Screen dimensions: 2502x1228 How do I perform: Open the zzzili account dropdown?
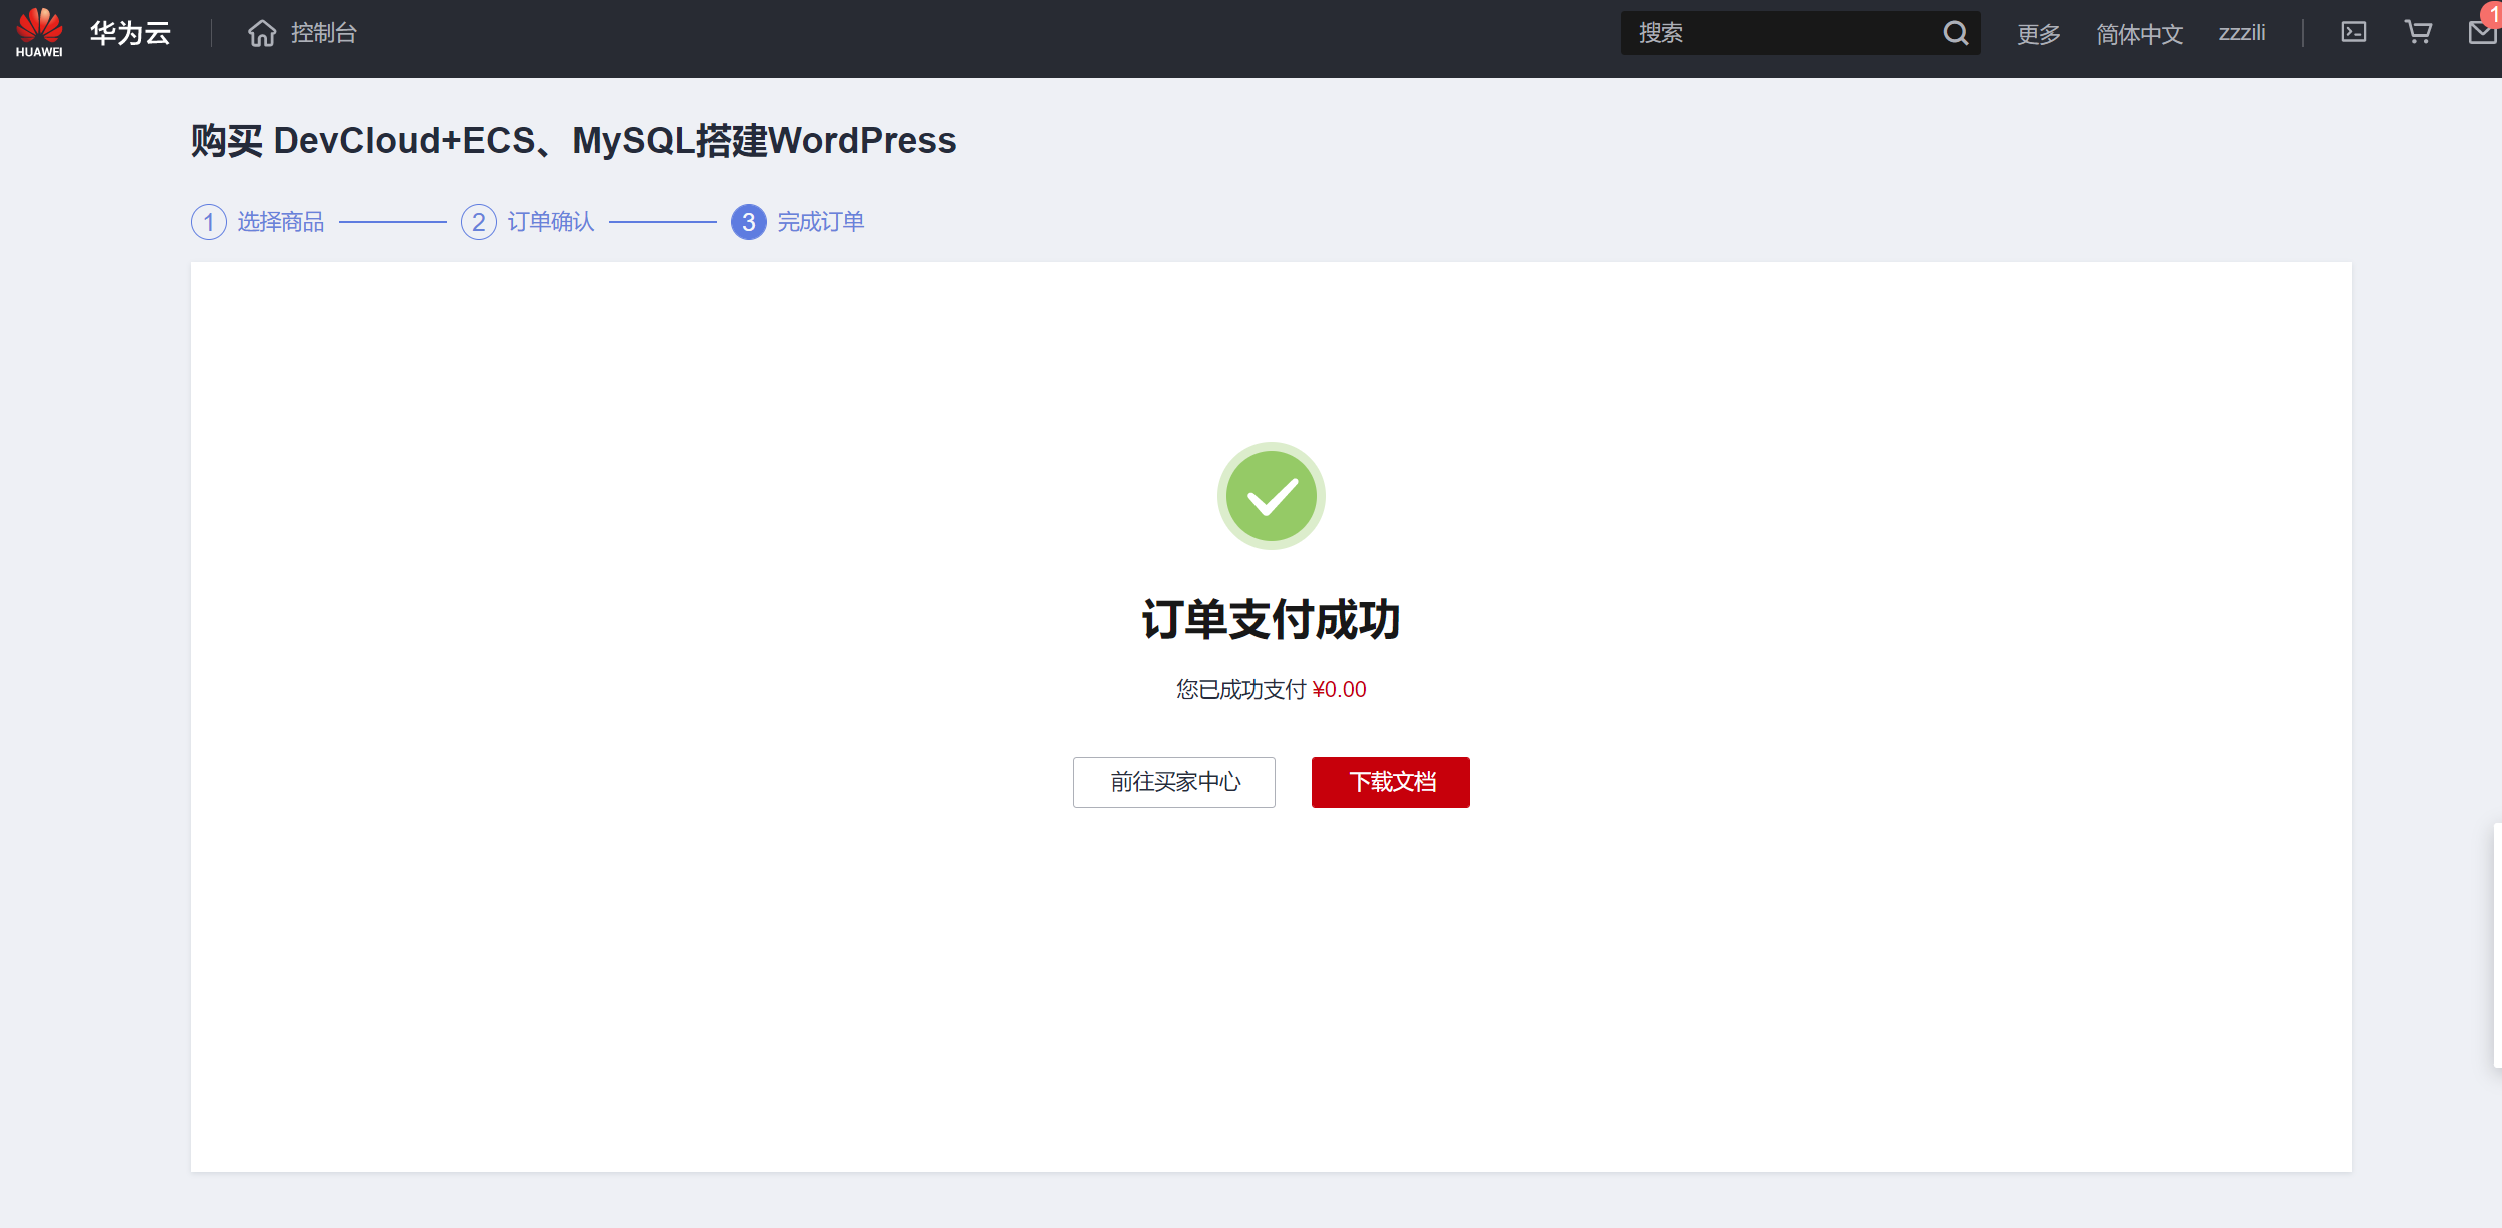pos(2241,33)
